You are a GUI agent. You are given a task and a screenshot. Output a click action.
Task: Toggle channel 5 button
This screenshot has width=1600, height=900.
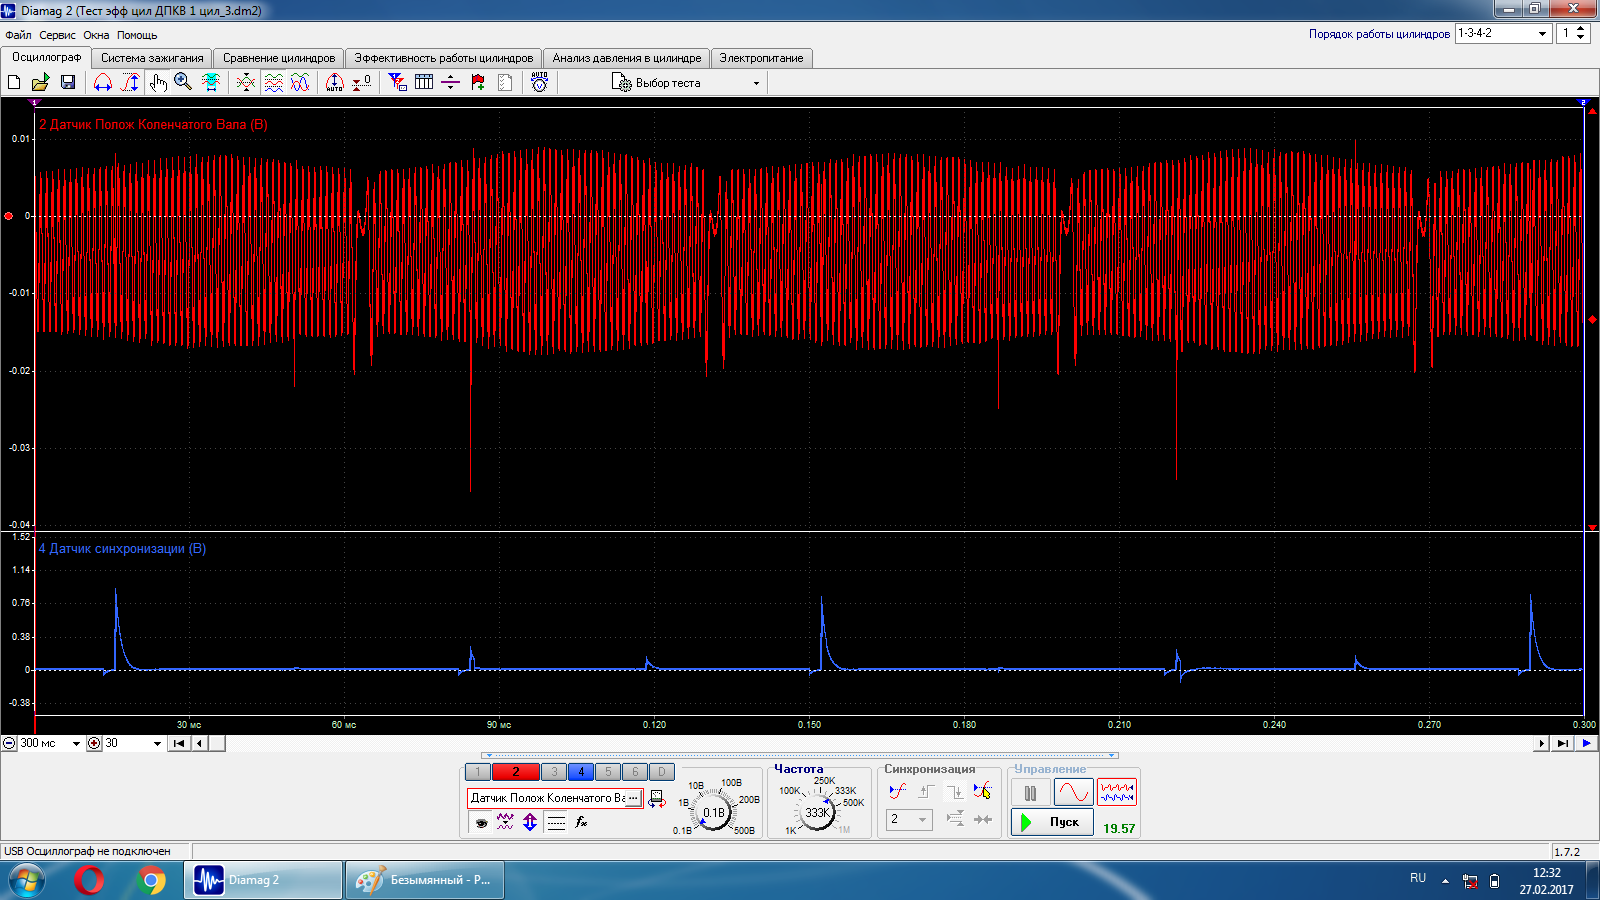click(608, 772)
